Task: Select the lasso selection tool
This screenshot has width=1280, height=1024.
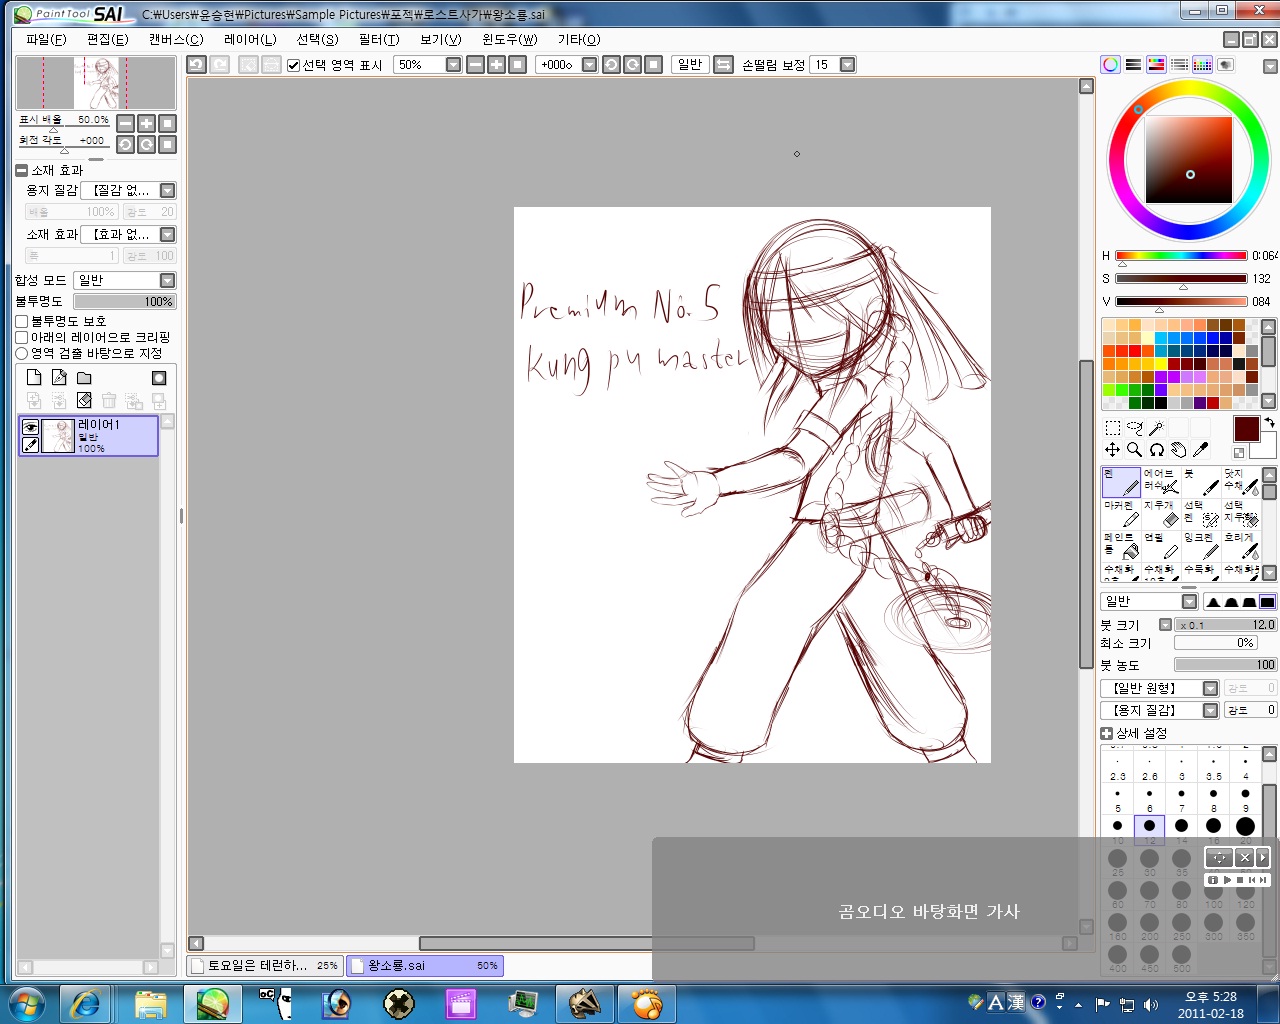Action: coord(1134,428)
